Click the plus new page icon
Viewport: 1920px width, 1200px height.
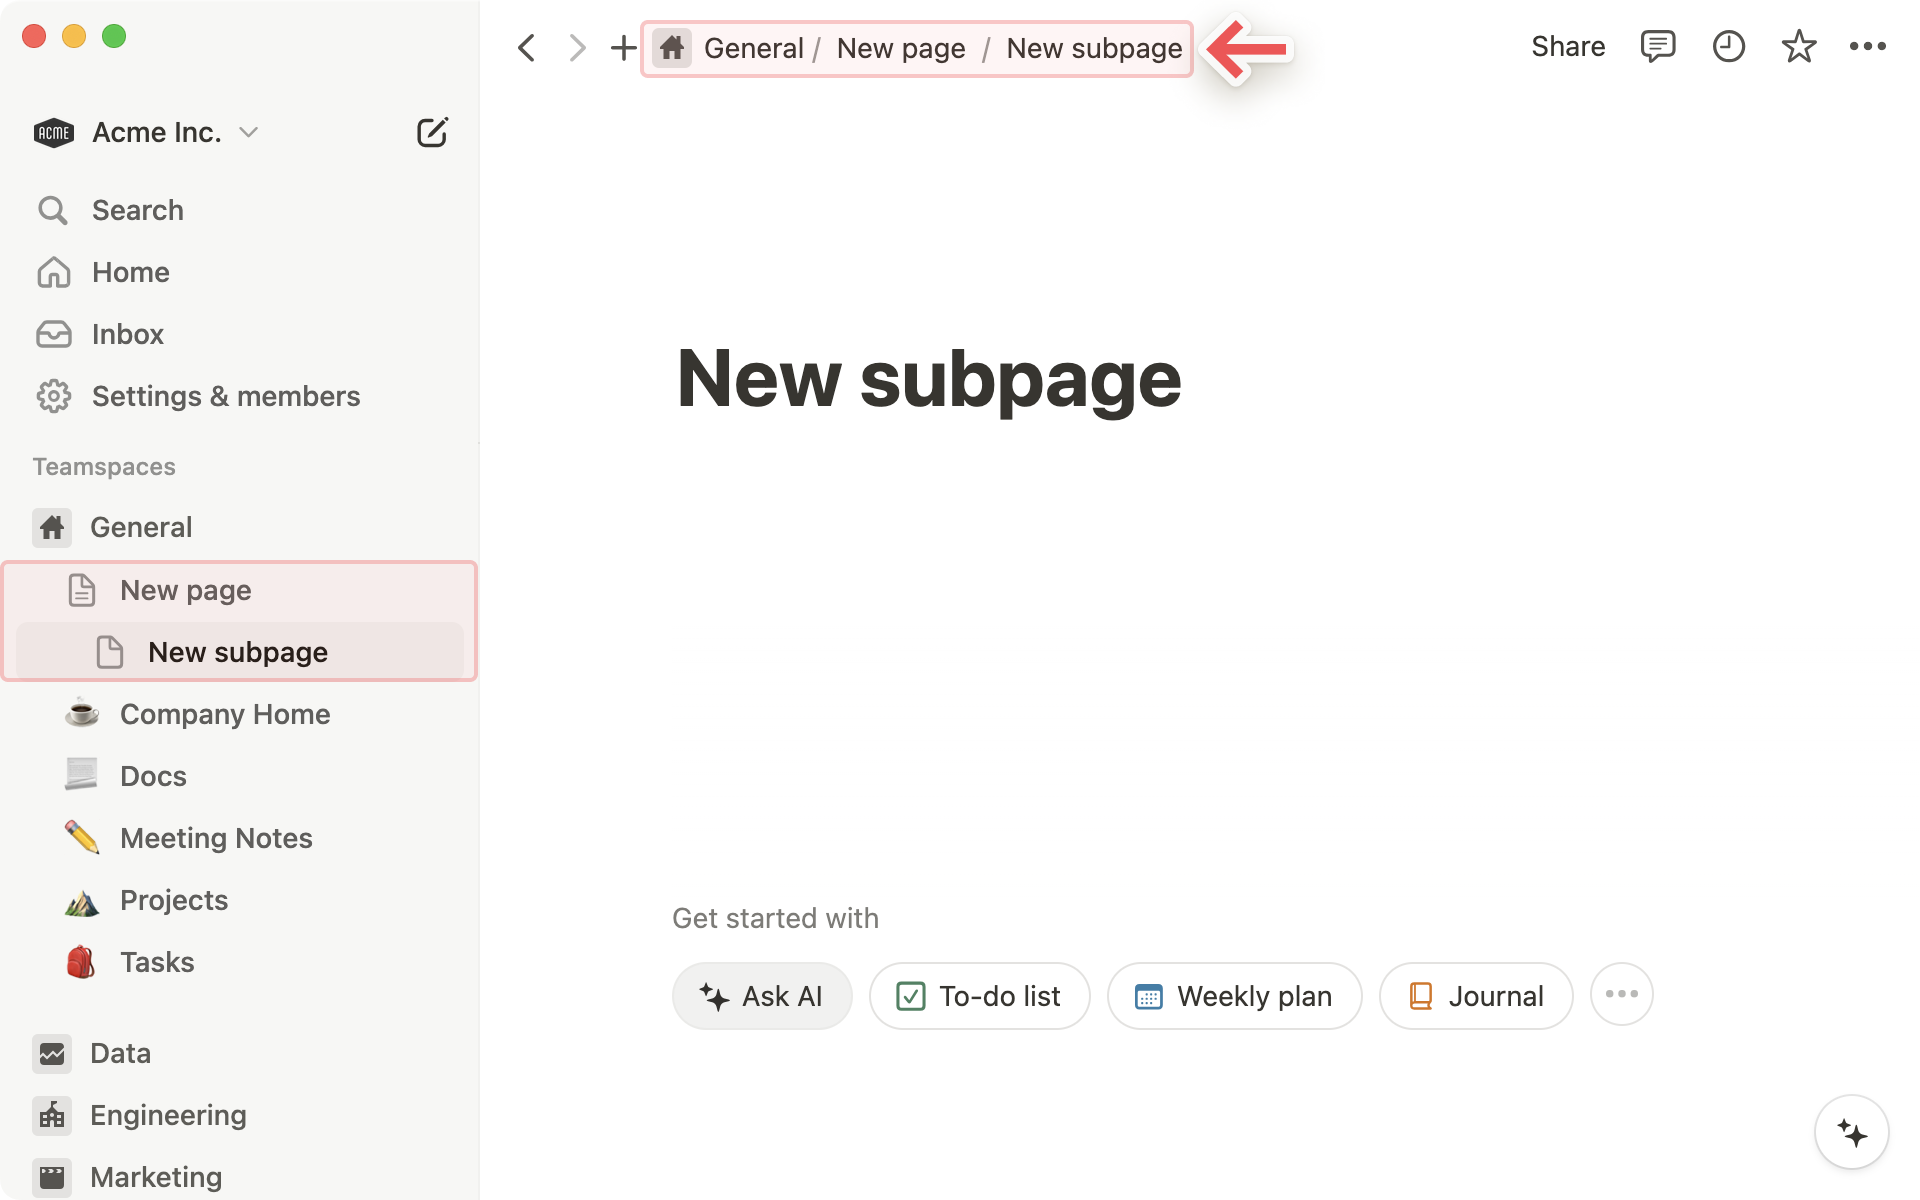pos(623,47)
